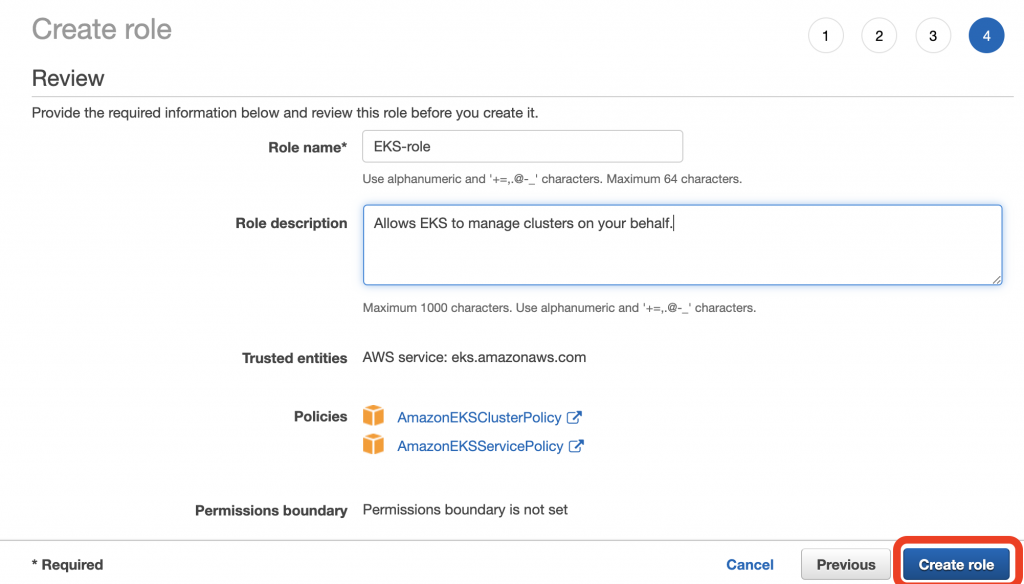Click the Role name label

pos(307,147)
